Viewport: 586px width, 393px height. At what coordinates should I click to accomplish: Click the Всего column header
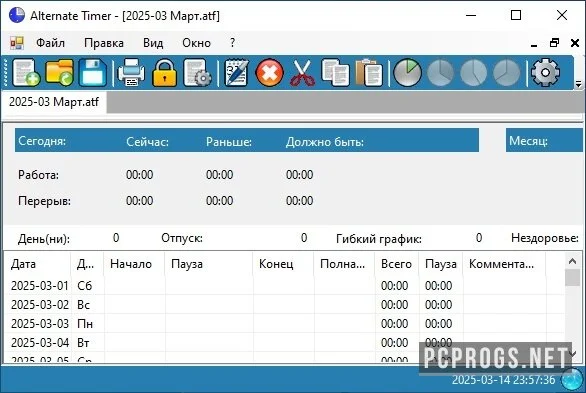coord(397,264)
